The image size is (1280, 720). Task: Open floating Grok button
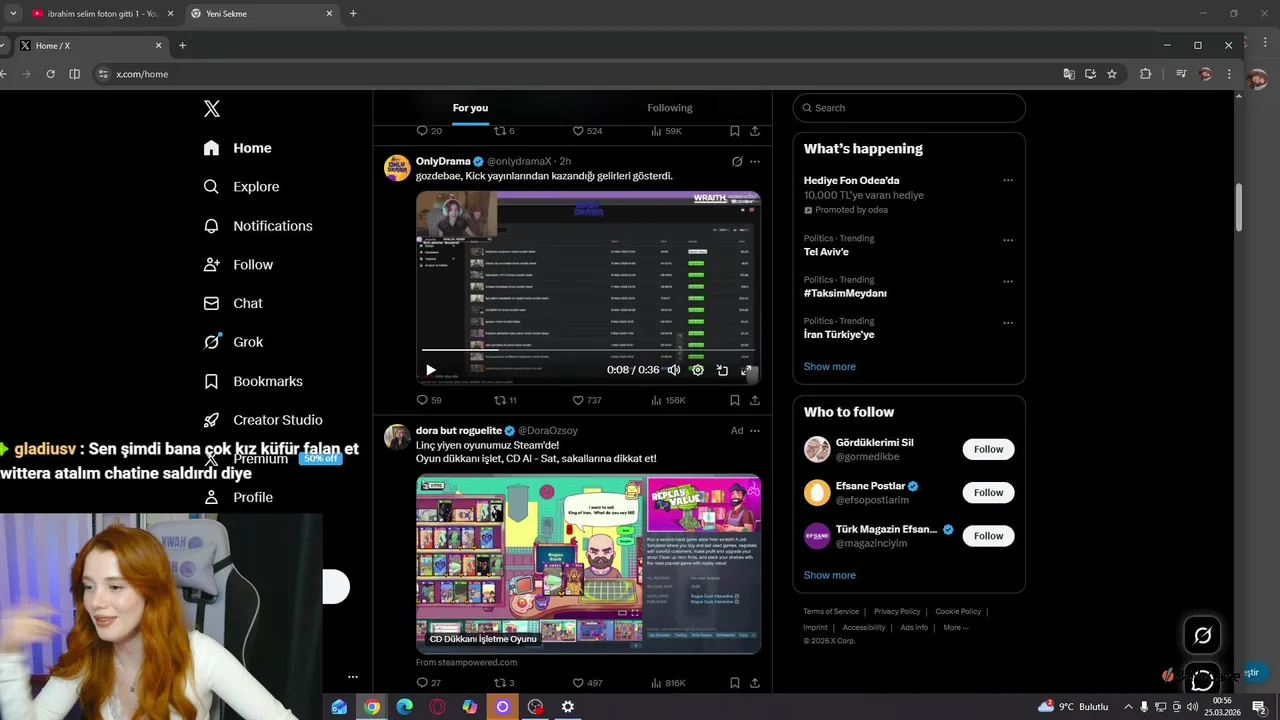pyautogui.click(x=1202, y=636)
